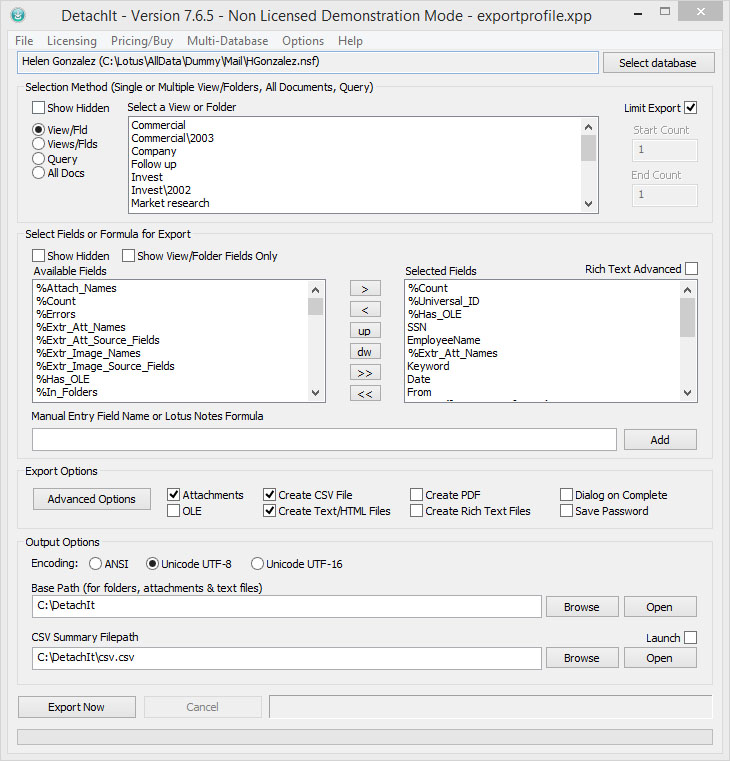Open the Options menu
Screen dimensions: 730x761
pos(303,41)
